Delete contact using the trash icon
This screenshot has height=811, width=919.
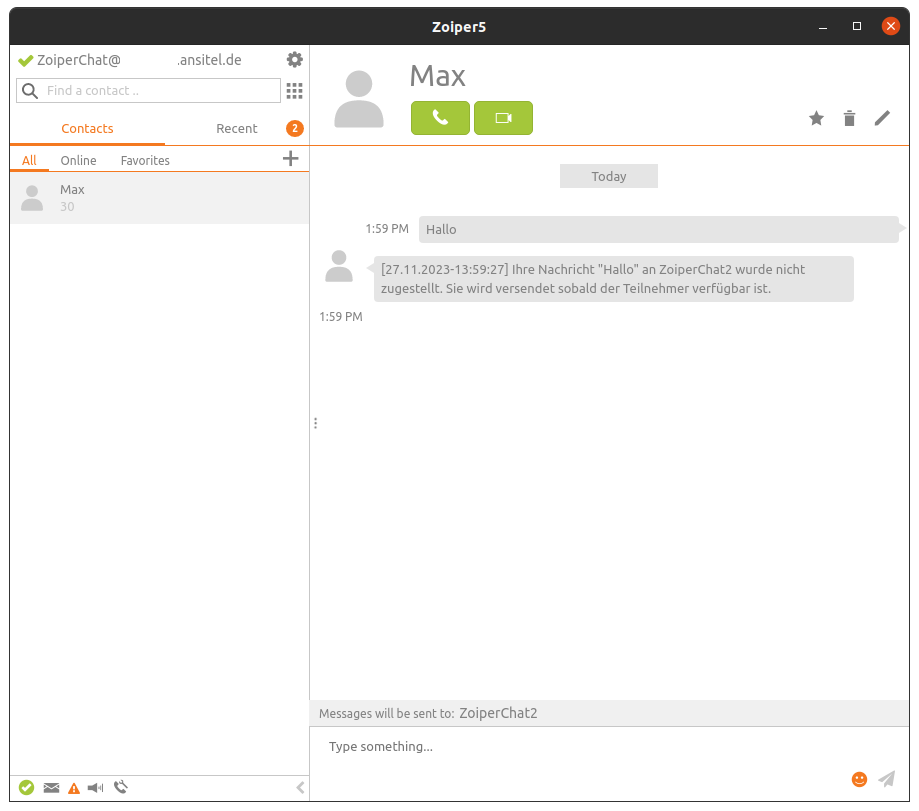[849, 119]
